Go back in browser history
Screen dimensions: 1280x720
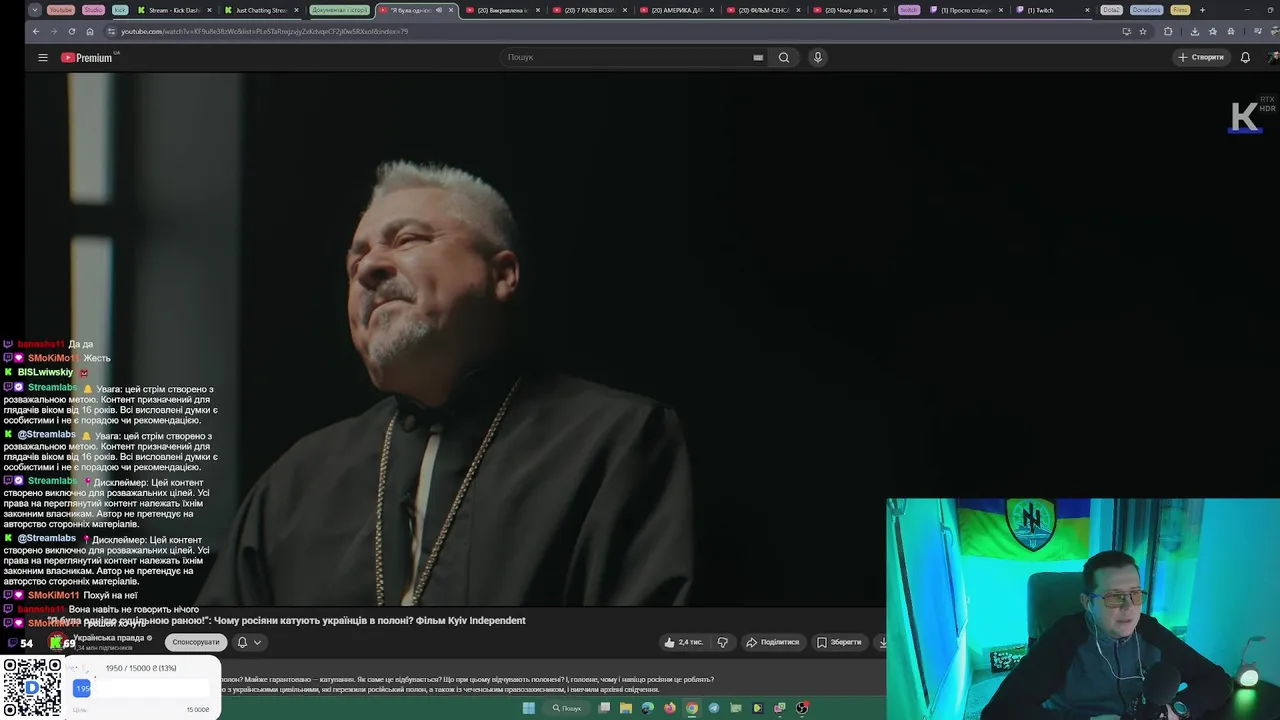[36, 31]
